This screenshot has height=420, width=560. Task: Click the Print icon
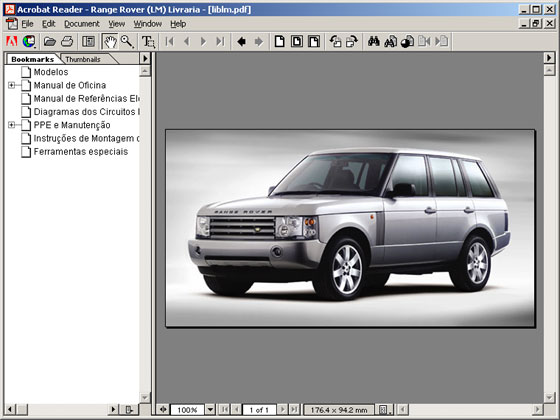click(x=67, y=41)
